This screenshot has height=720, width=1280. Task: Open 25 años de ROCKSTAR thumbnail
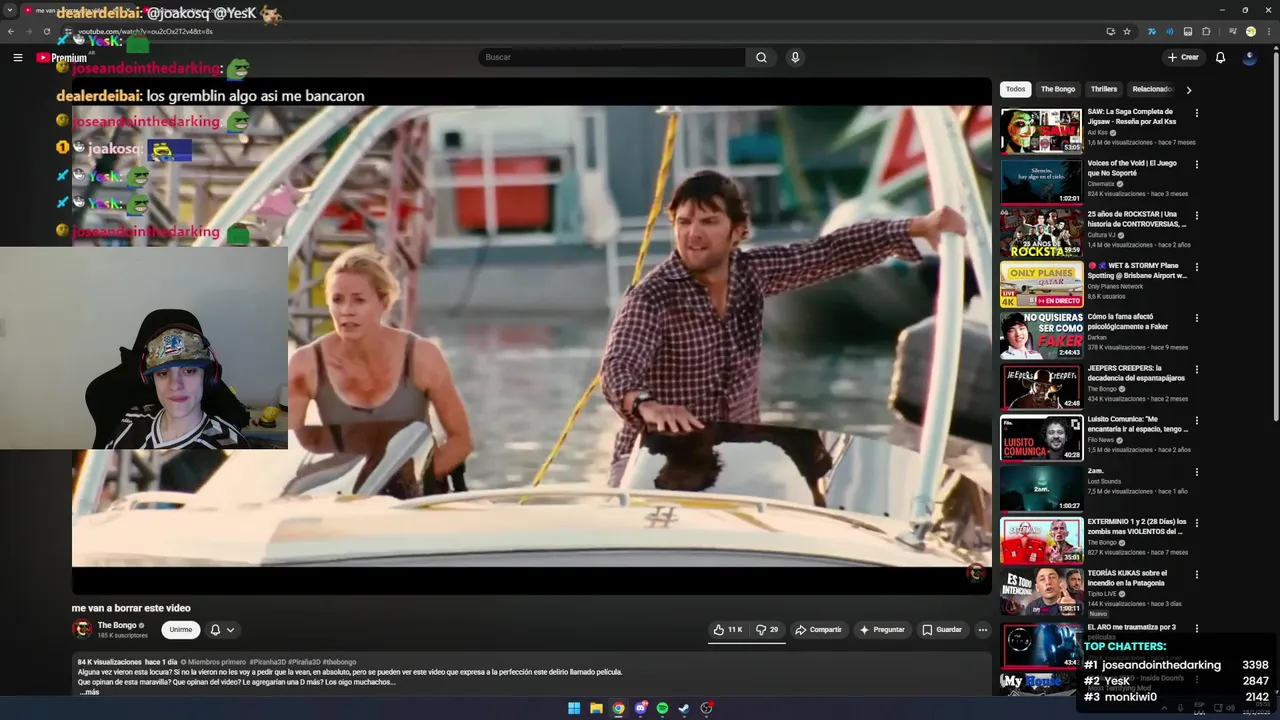(1041, 232)
